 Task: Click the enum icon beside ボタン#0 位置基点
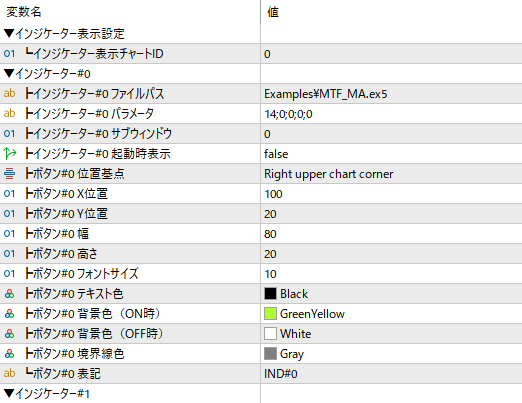(x=9, y=173)
